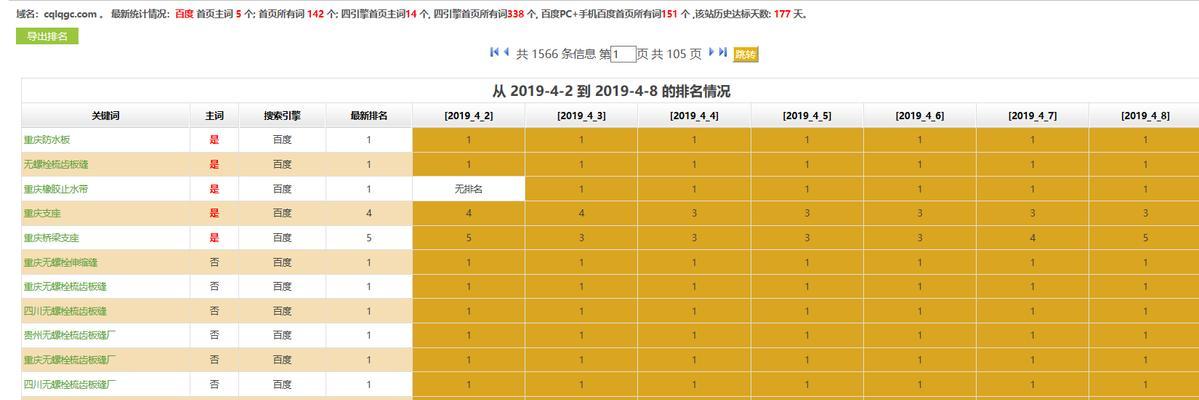Click the [2019_4_2] date column header
The width and height of the screenshot is (1199, 400).
coord(469,115)
